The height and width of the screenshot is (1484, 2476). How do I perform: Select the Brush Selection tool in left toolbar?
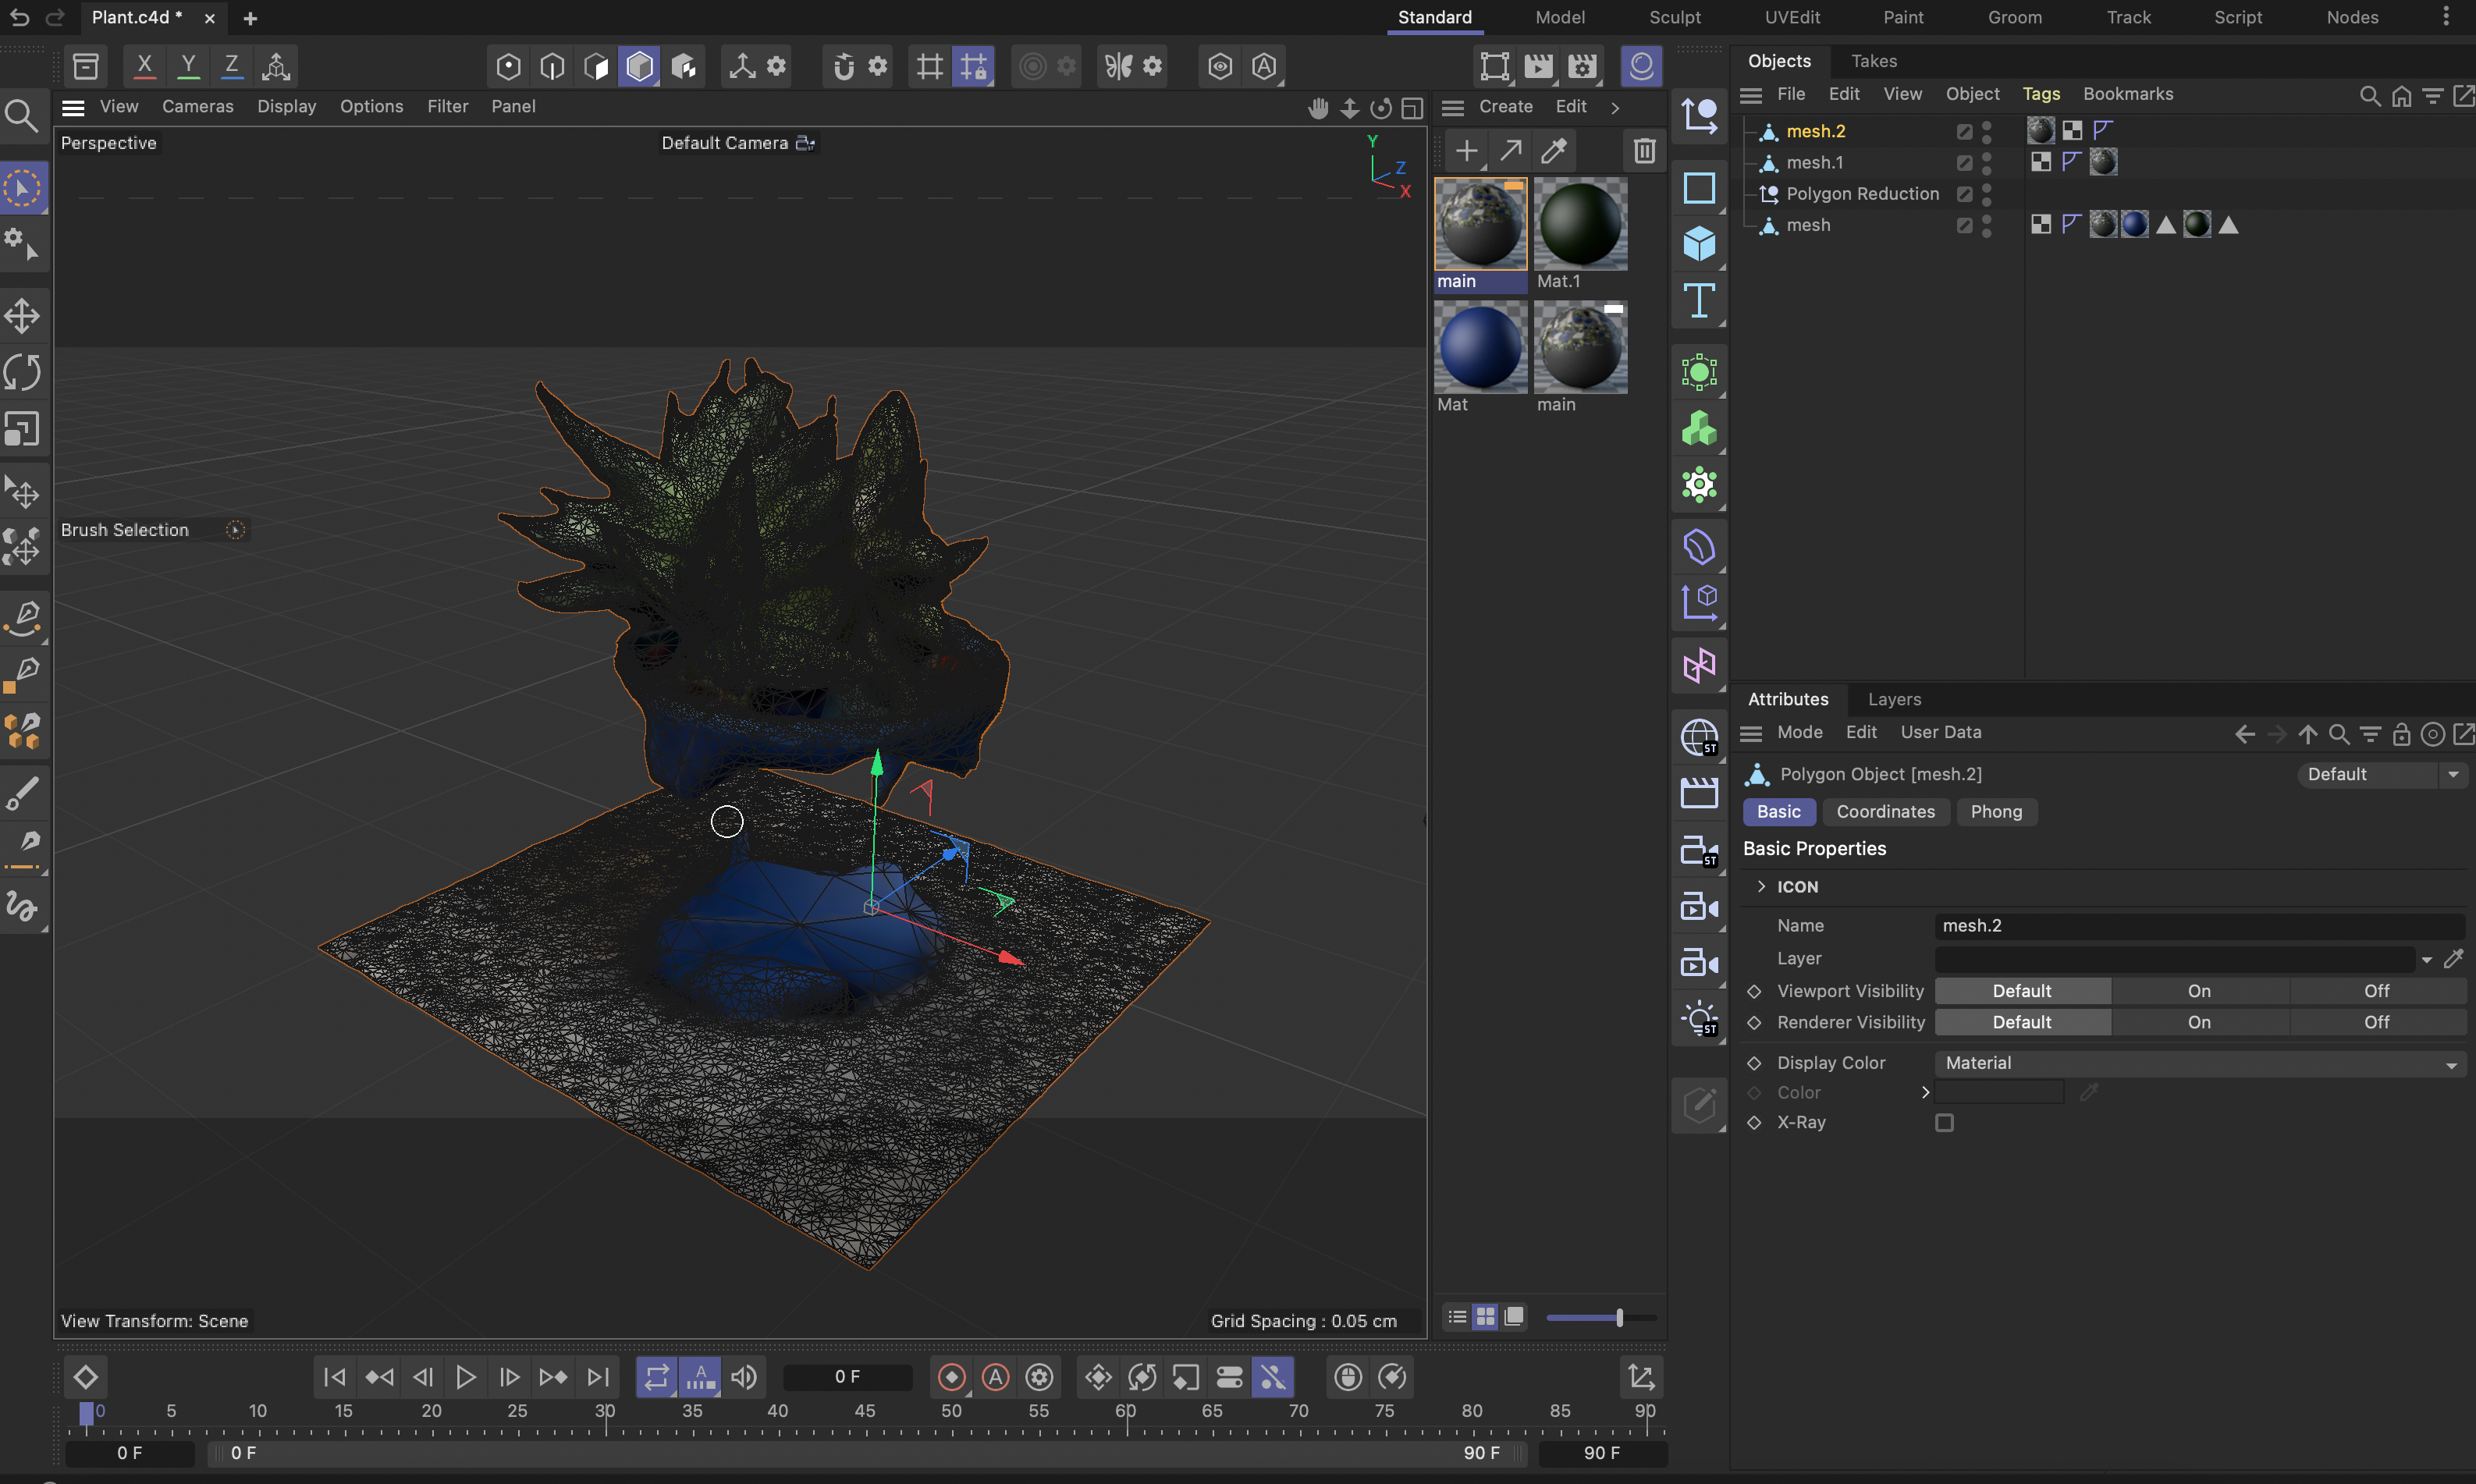pos(22,188)
